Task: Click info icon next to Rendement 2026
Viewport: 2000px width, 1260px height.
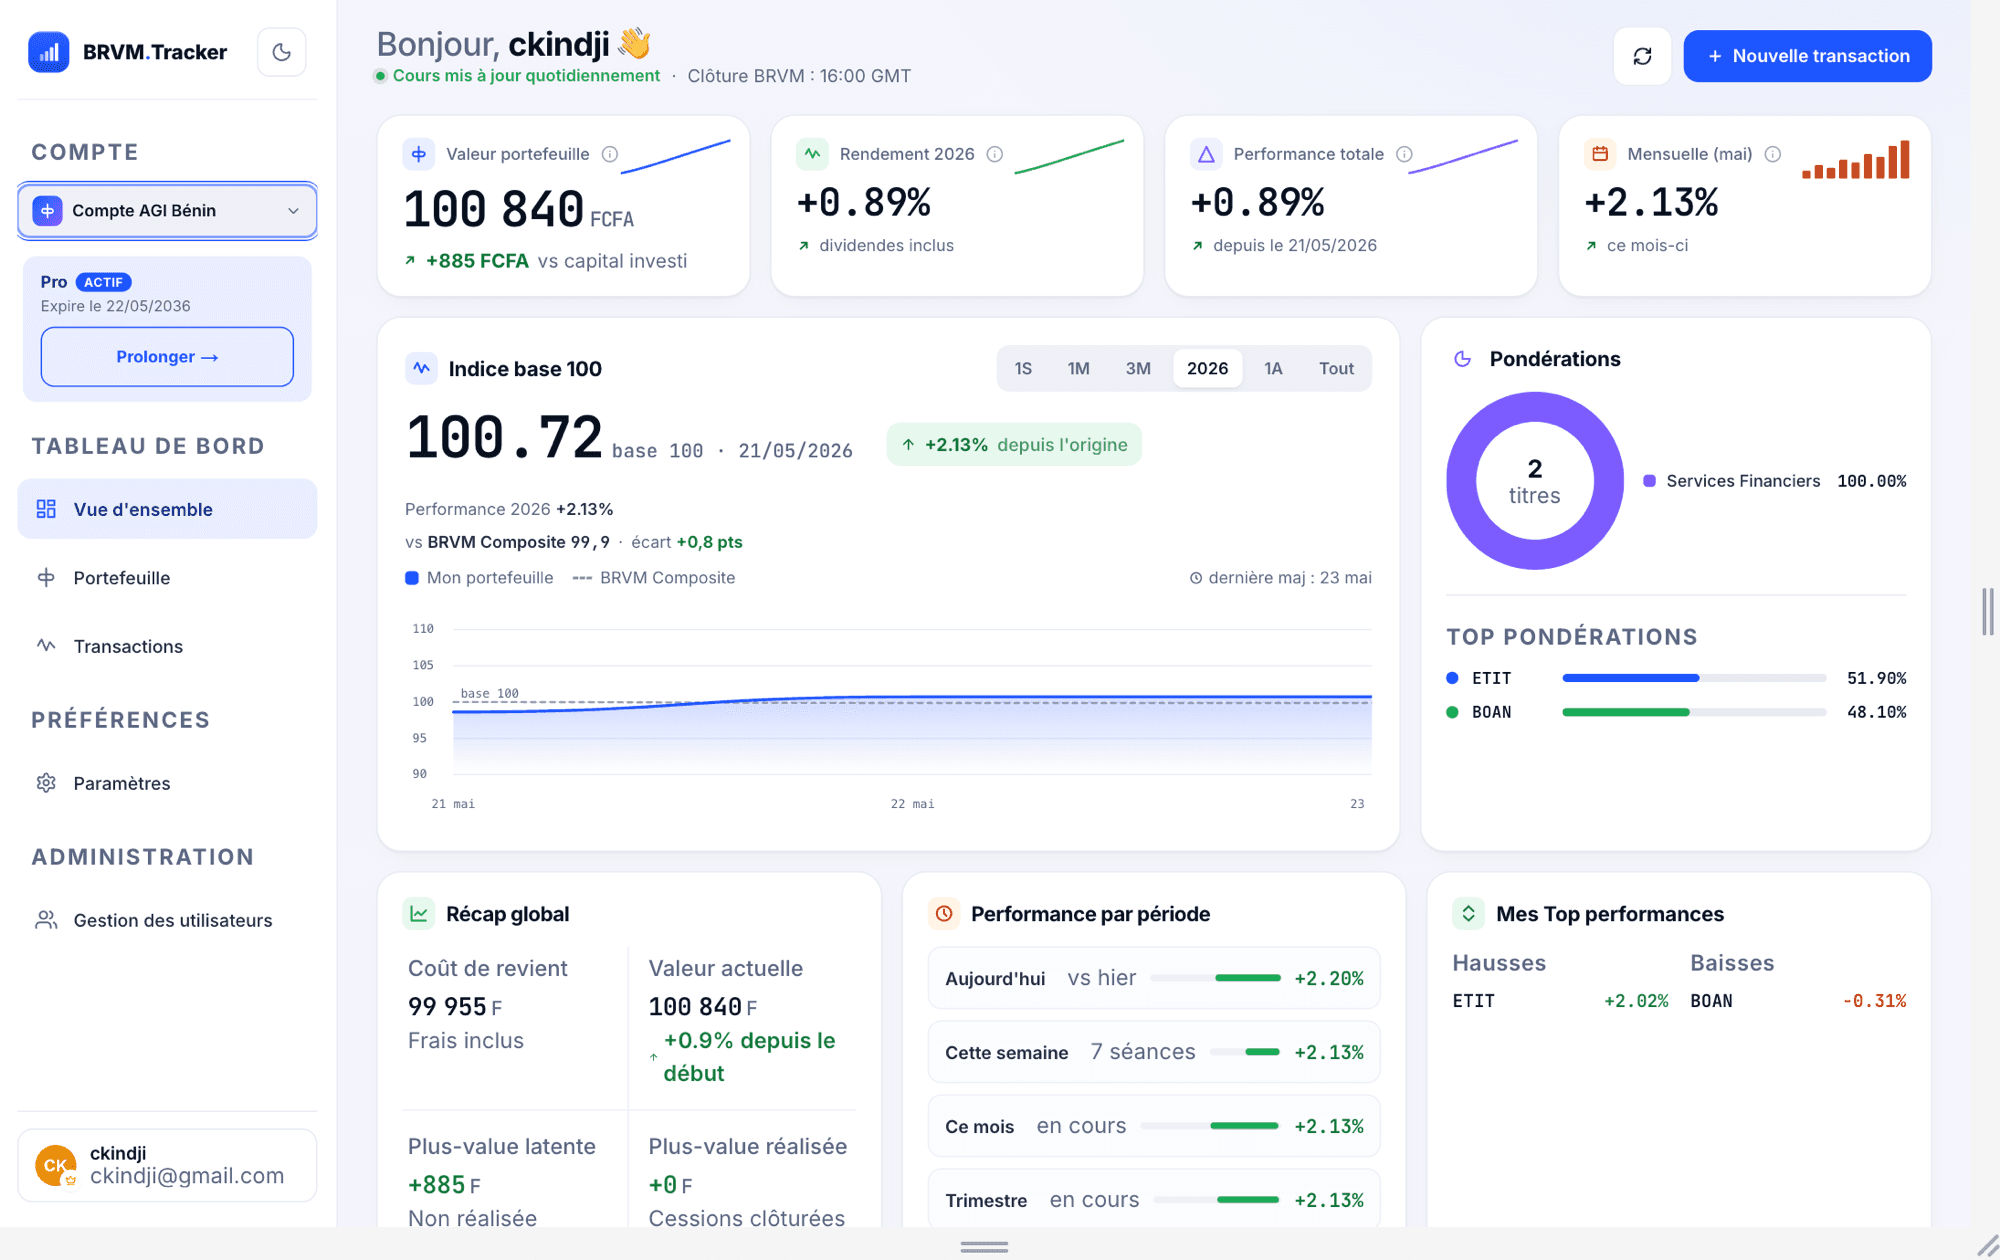Action: (x=995, y=154)
